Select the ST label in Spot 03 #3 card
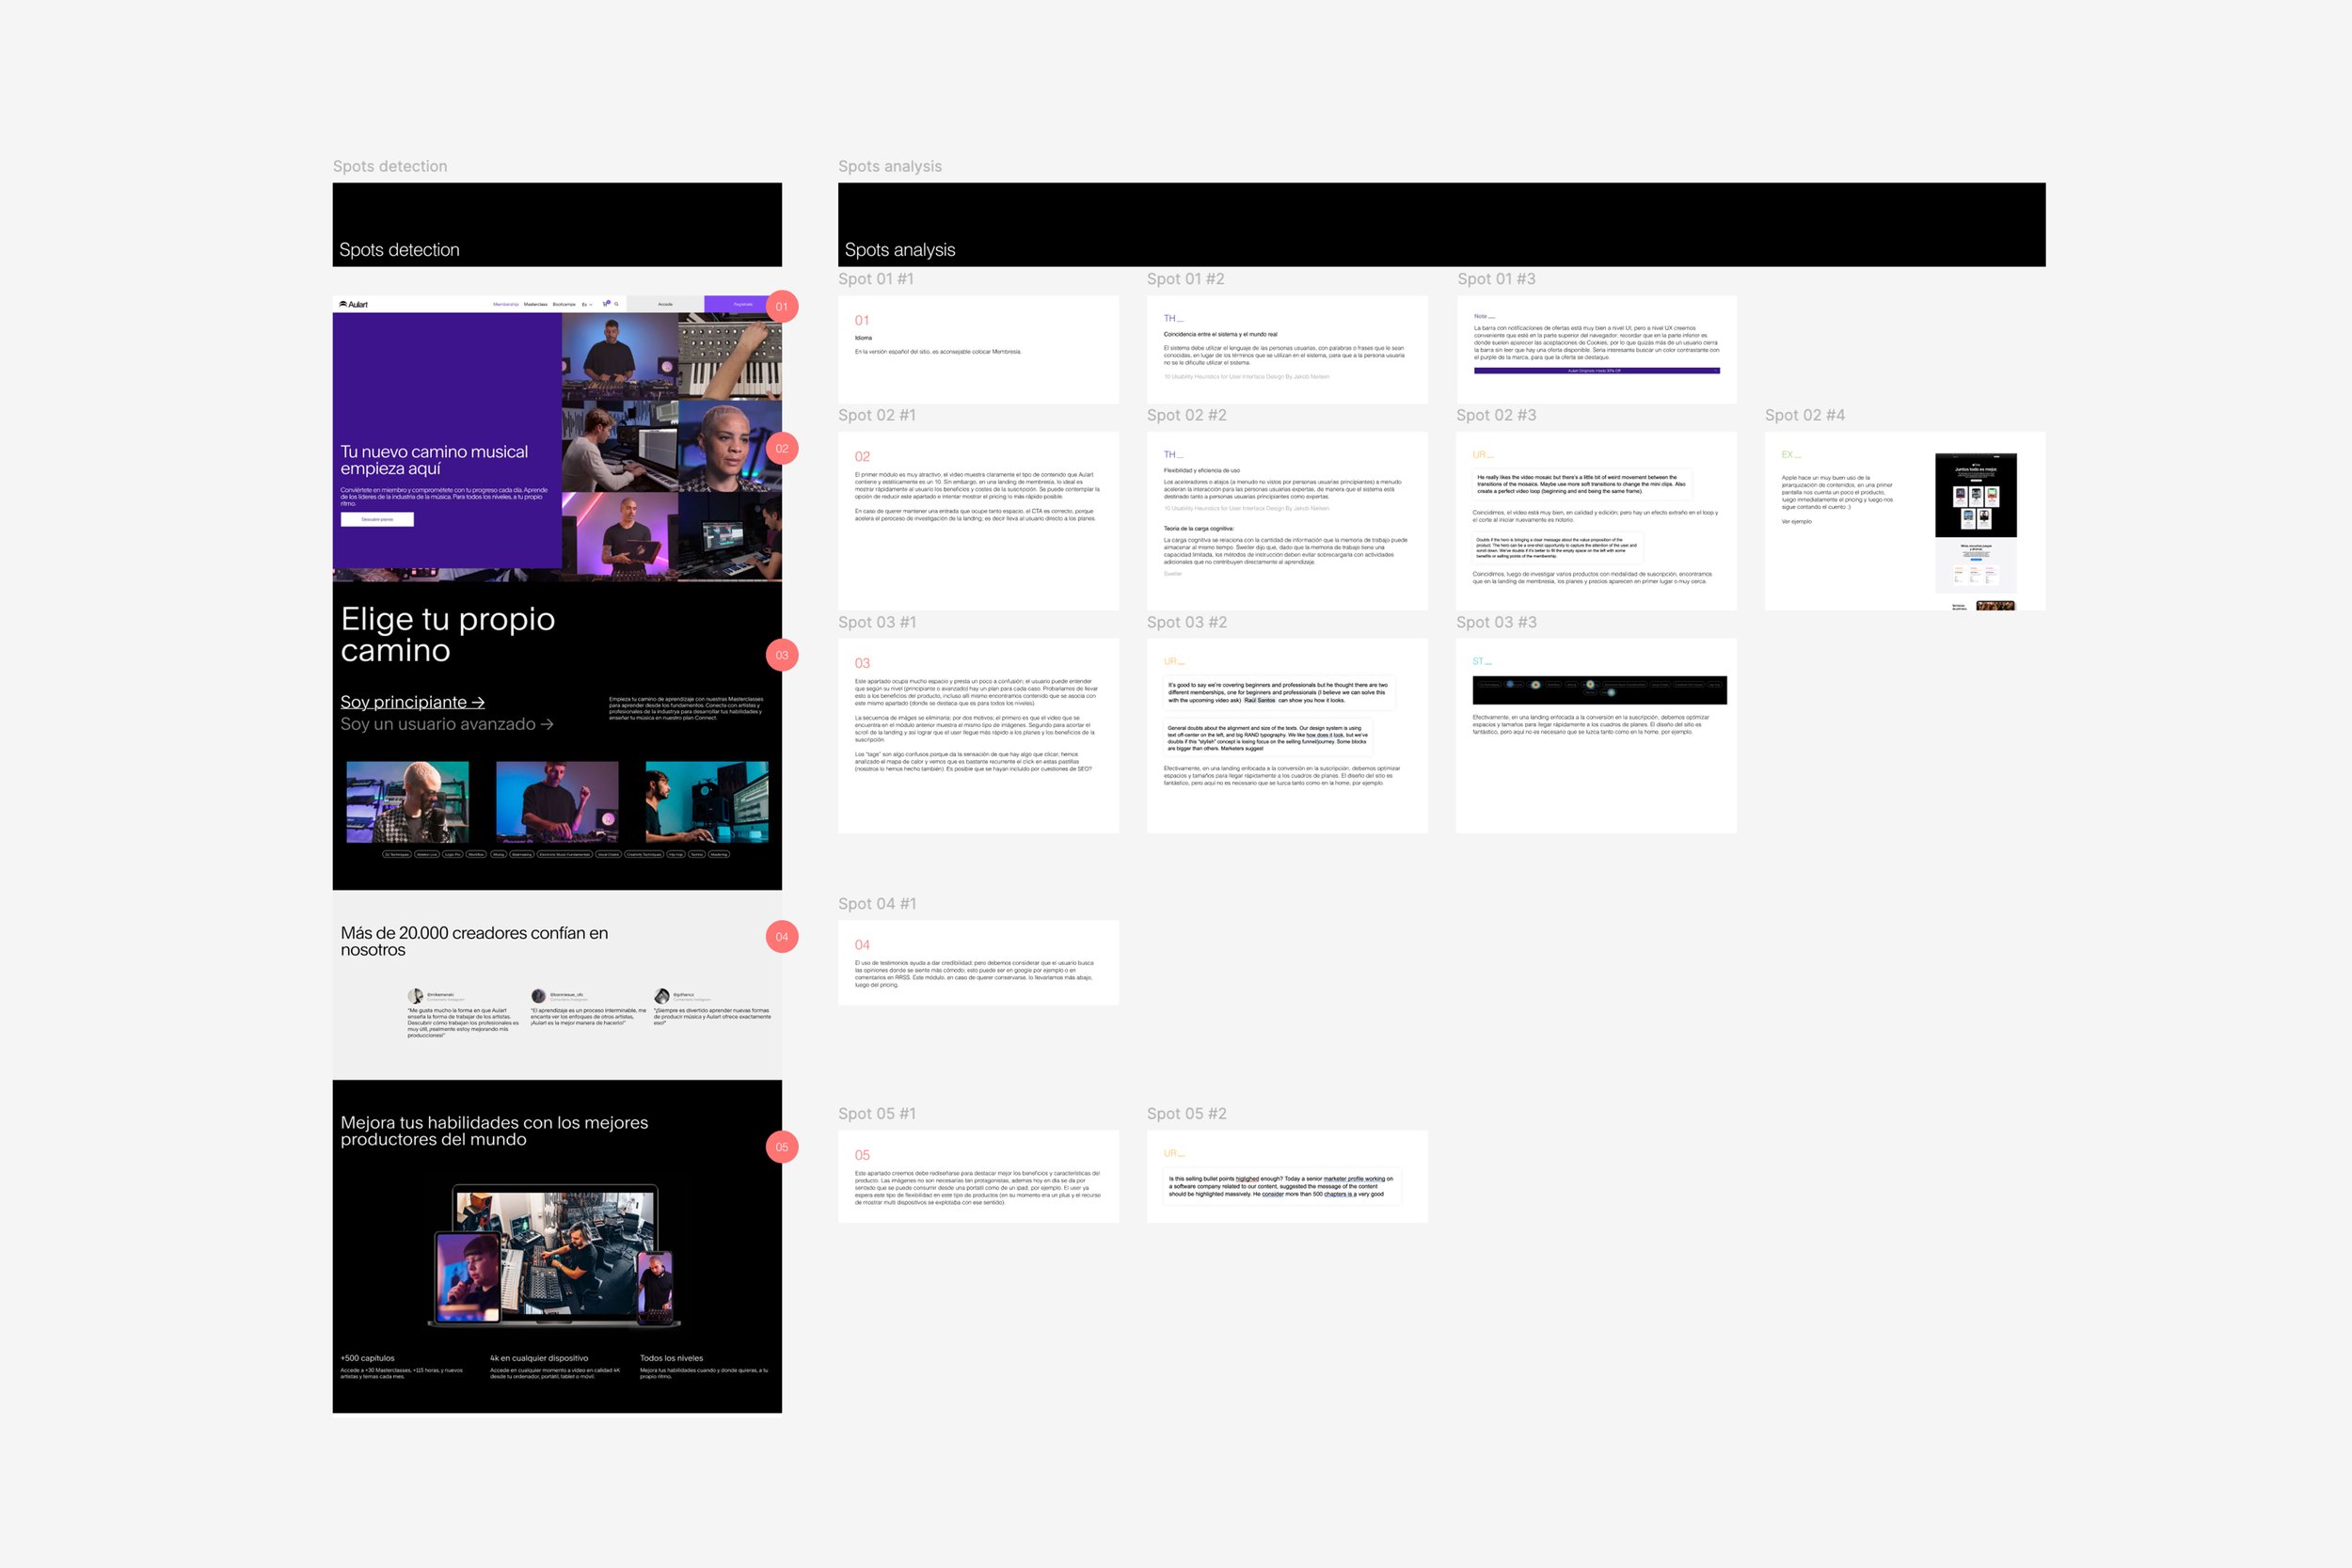 tap(1482, 661)
